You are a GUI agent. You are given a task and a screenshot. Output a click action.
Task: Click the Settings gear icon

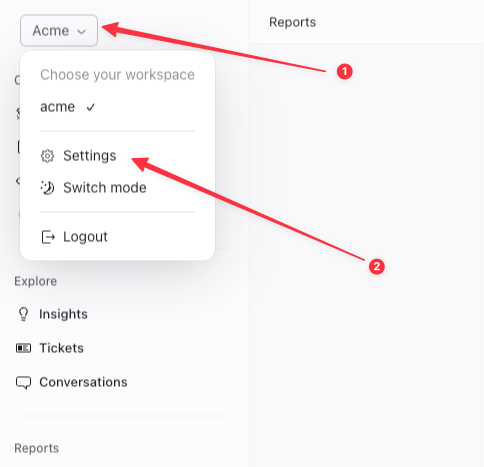coord(47,156)
